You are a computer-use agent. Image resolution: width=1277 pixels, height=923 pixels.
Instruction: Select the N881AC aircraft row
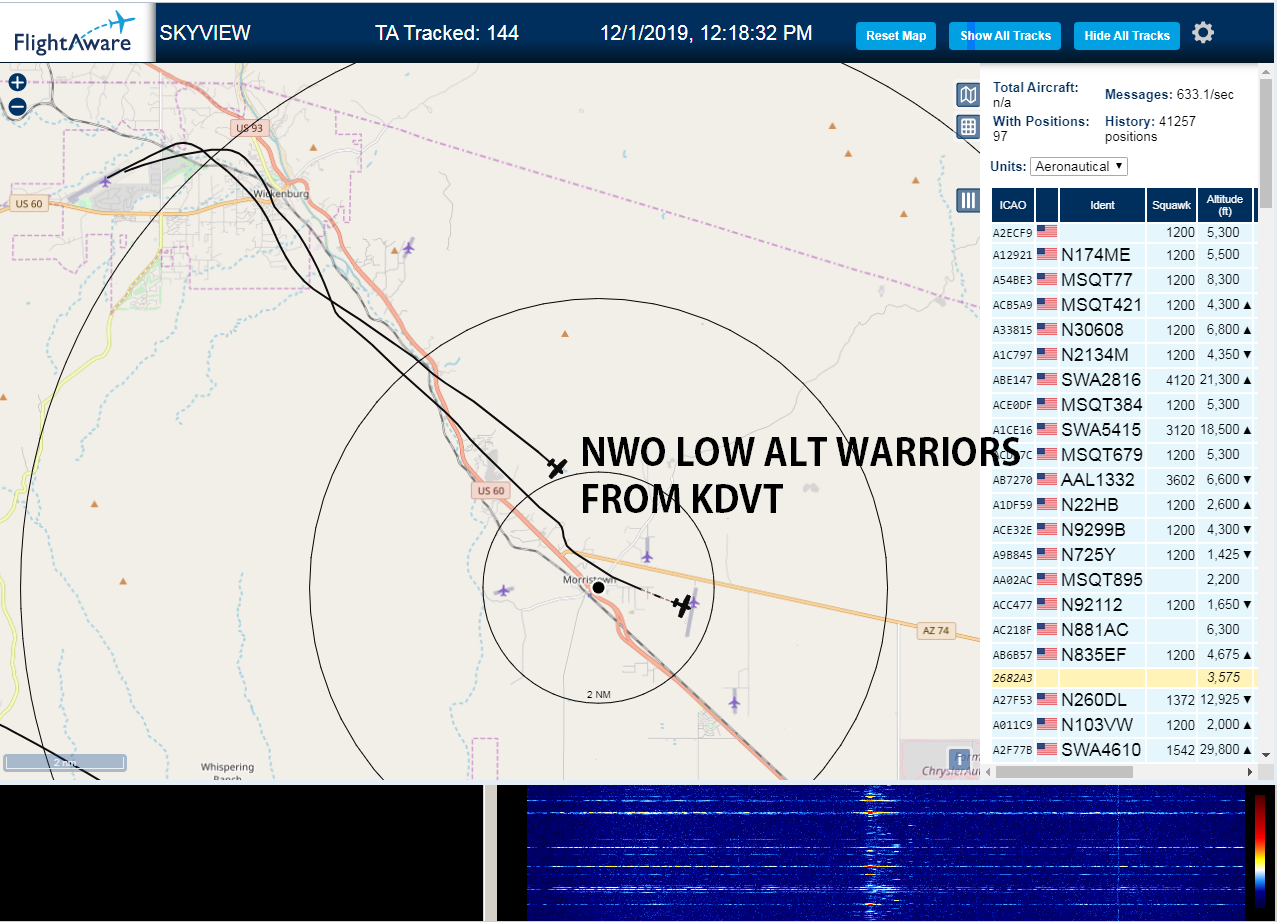click(1123, 629)
